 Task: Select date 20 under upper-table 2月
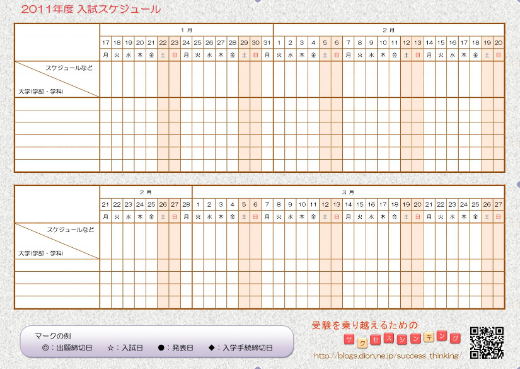click(x=498, y=42)
